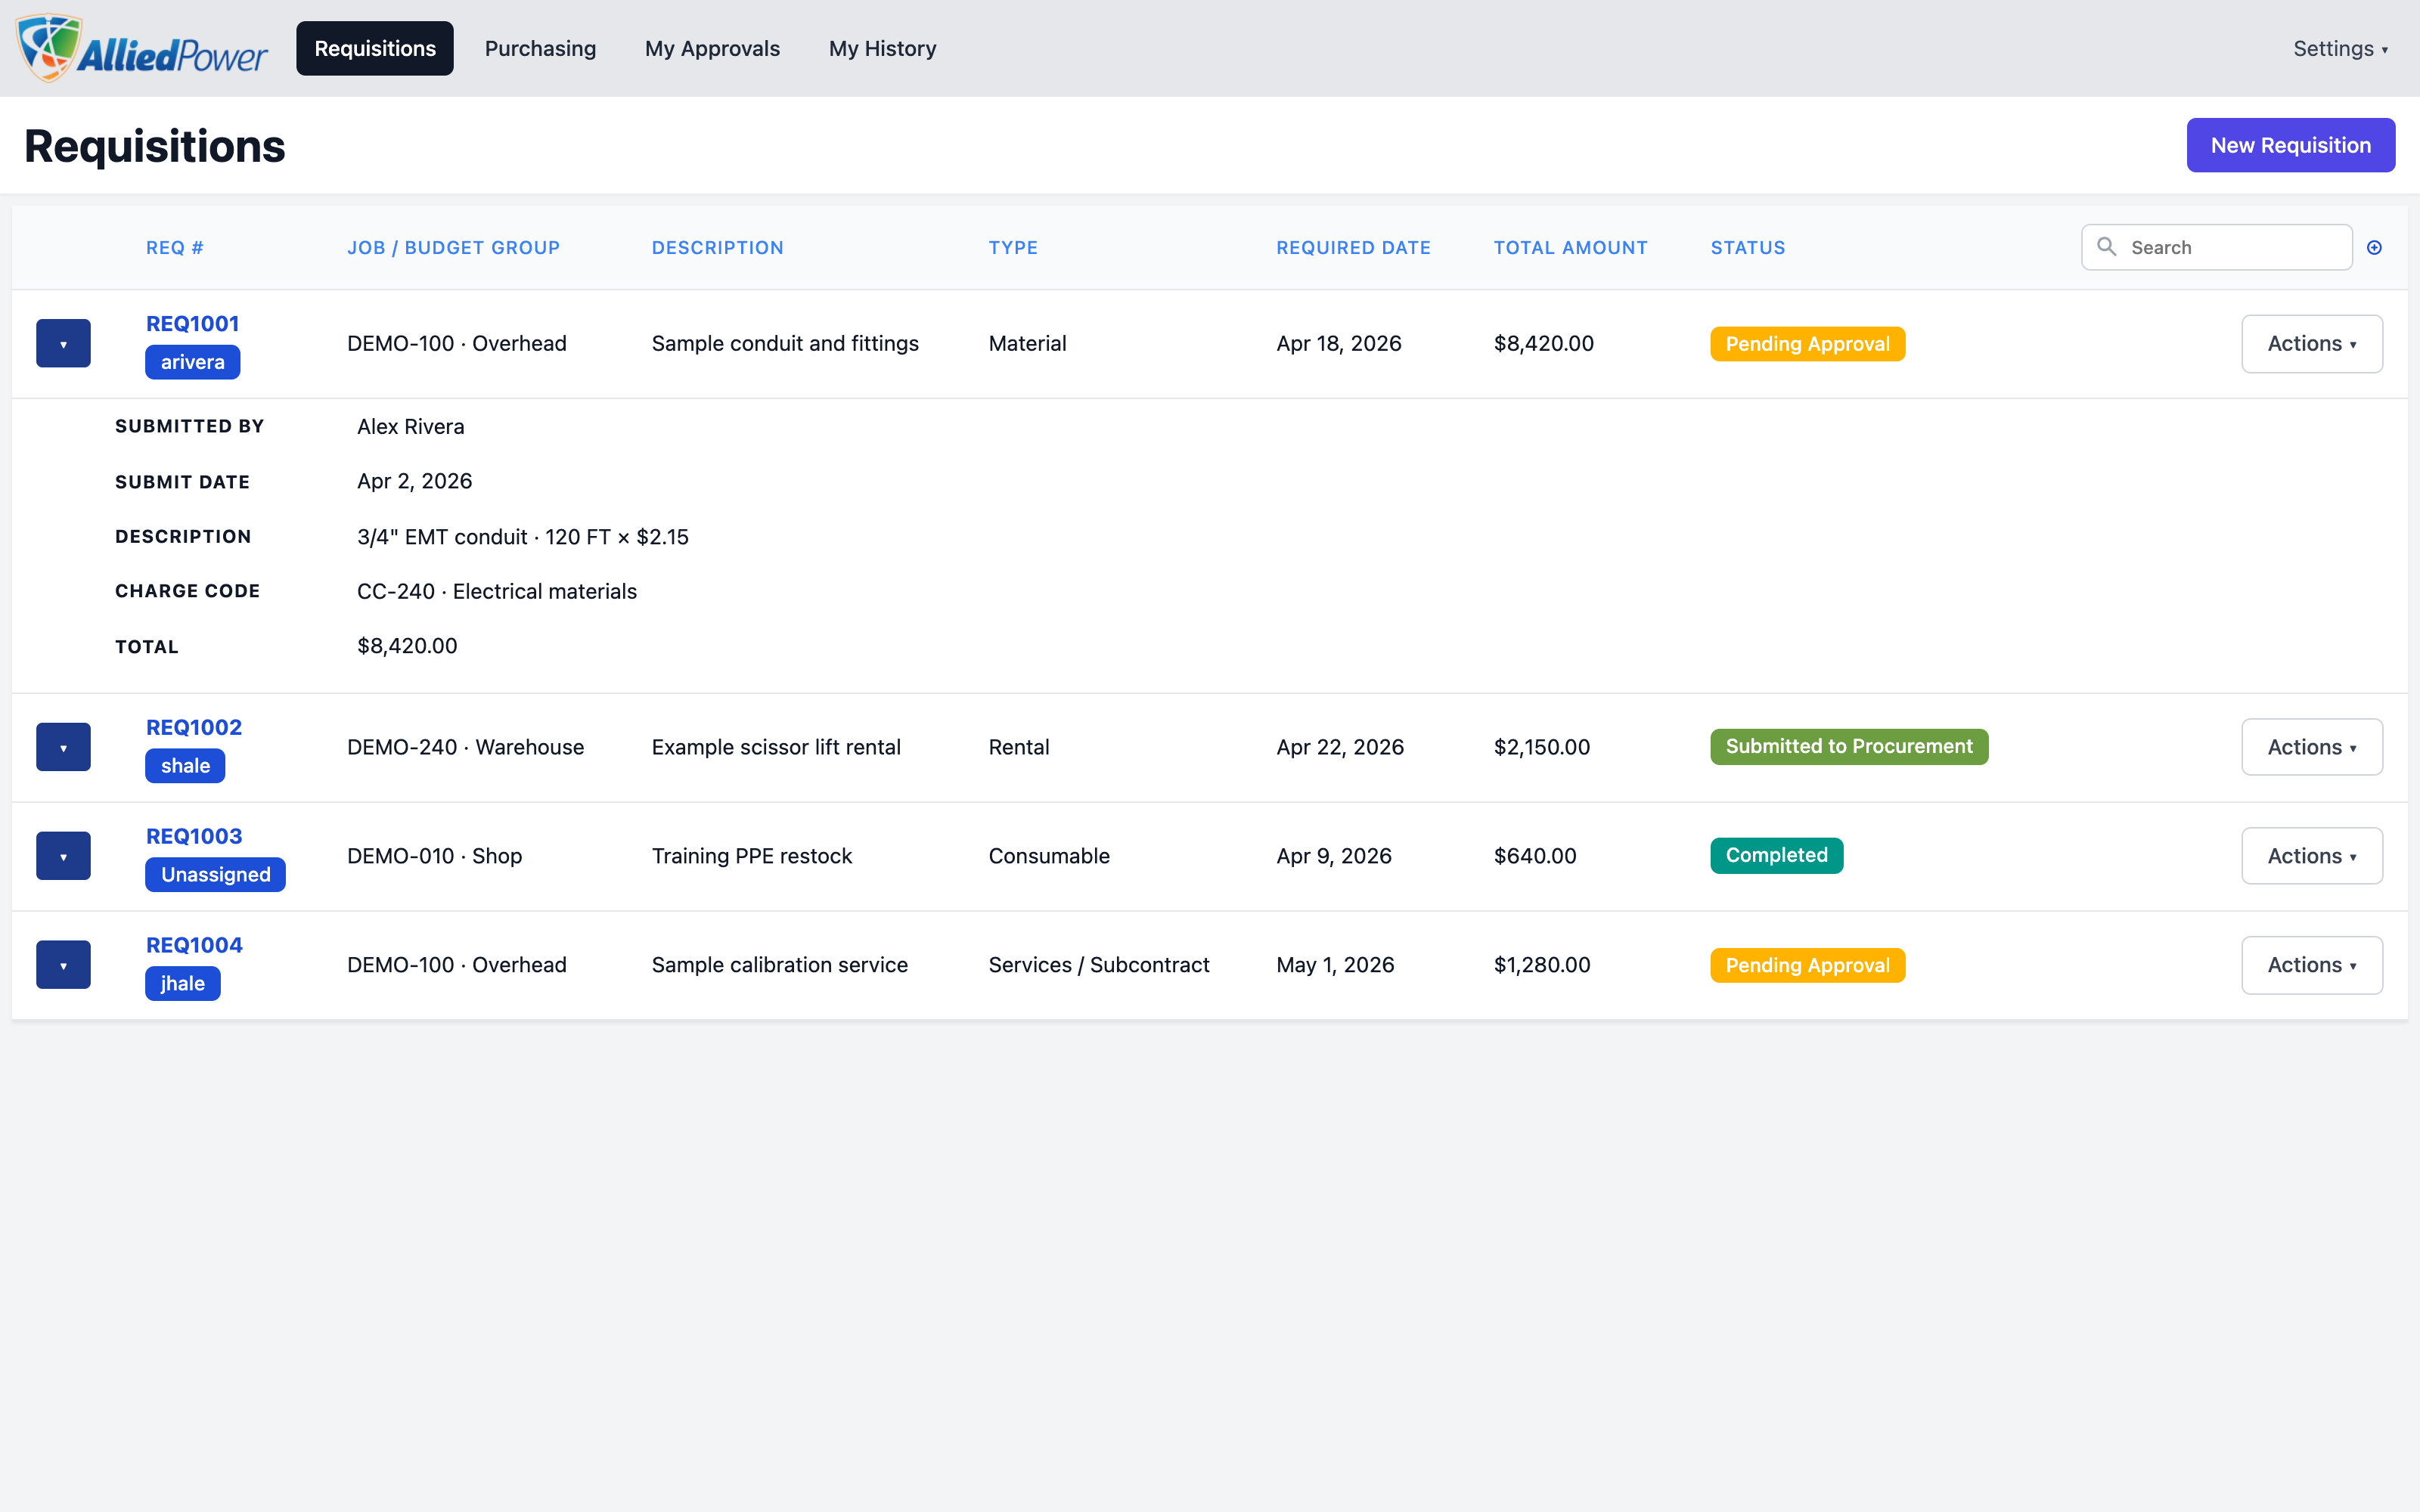Open the My History tab

point(882,48)
